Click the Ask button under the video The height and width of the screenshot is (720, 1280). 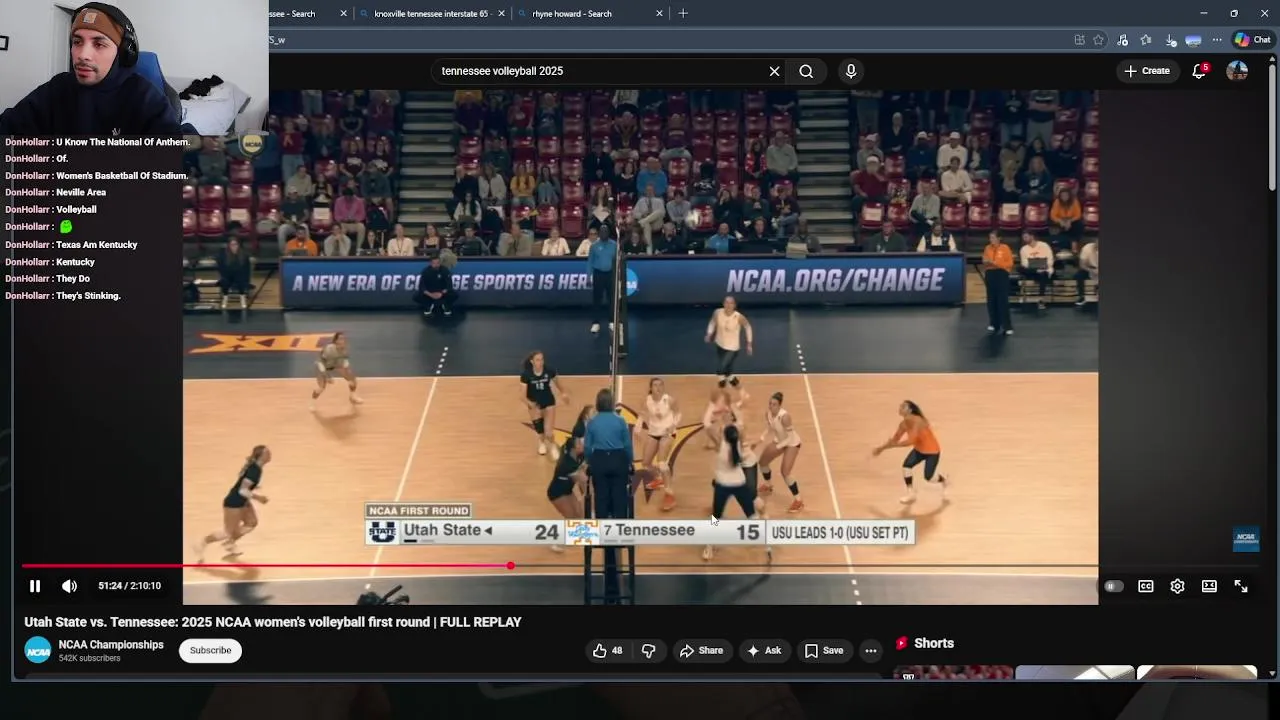pyautogui.click(x=763, y=651)
